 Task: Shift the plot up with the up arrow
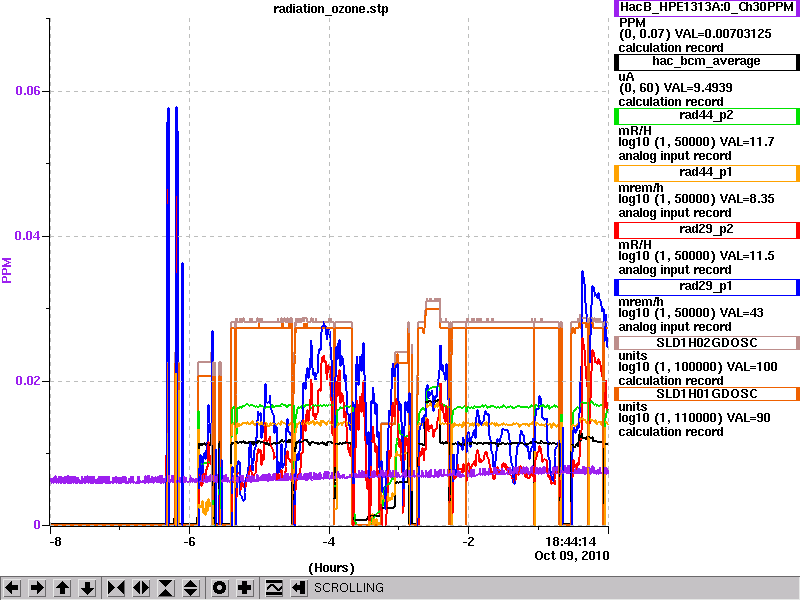click(62, 588)
